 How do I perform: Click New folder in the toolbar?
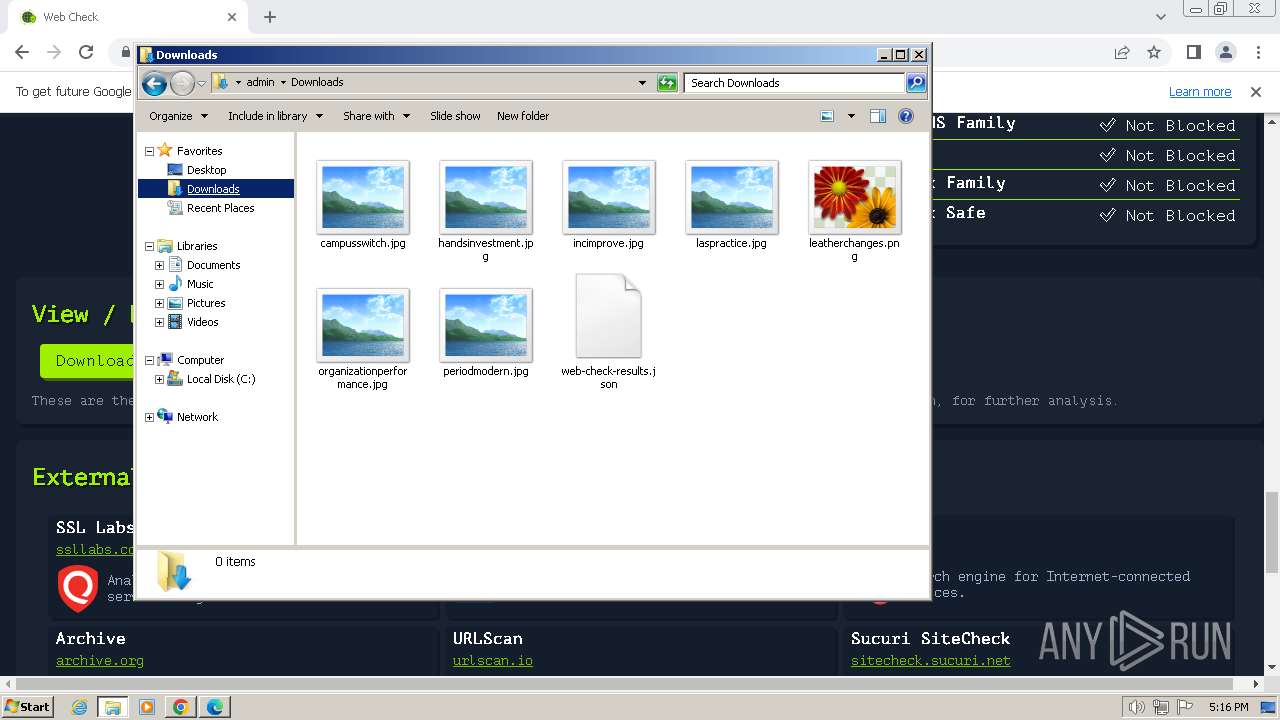[x=523, y=116]
